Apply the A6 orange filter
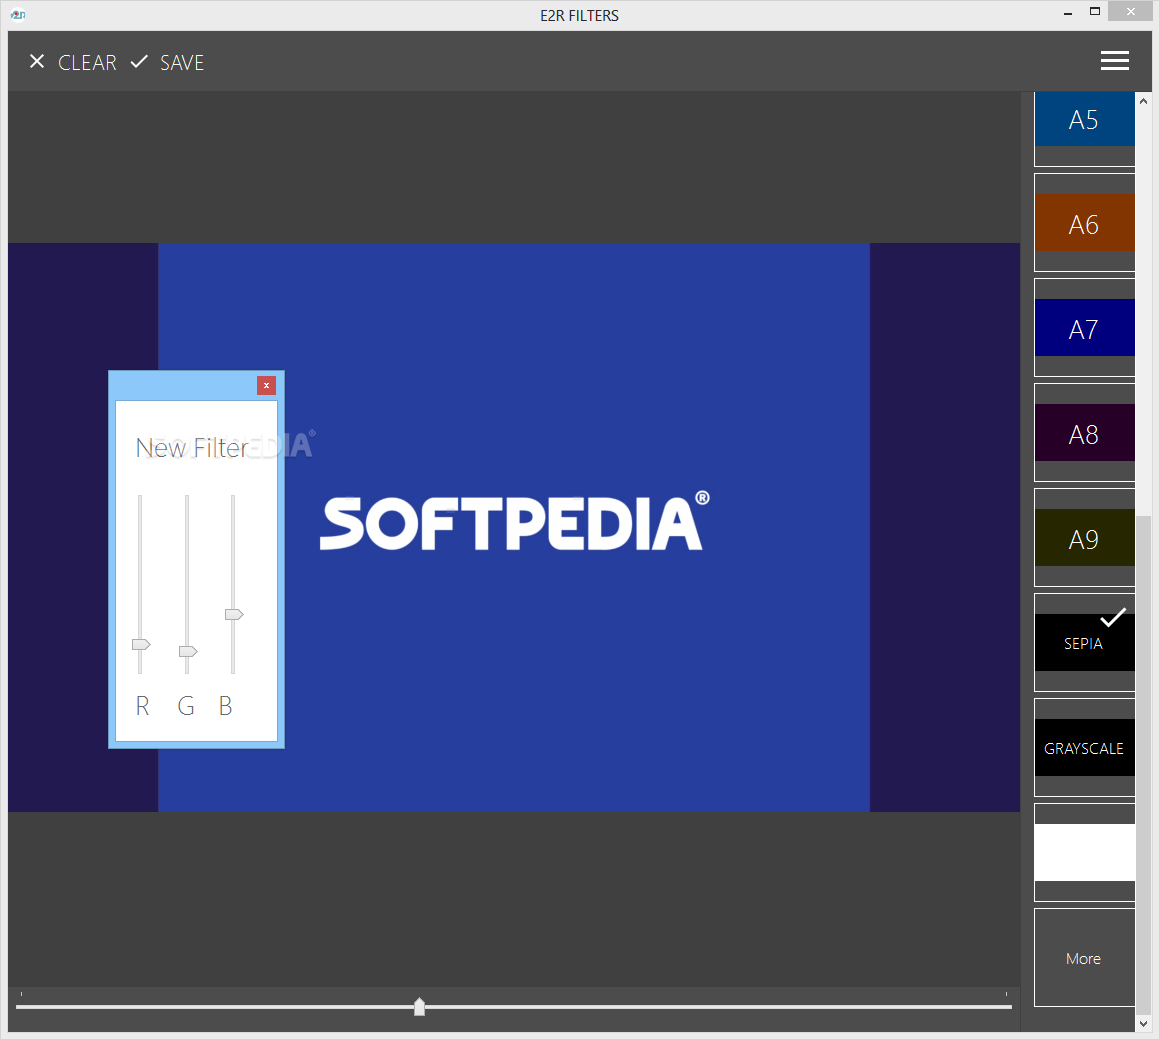The height and width of the screenshot is (1040, 1160). (1084, 223)
